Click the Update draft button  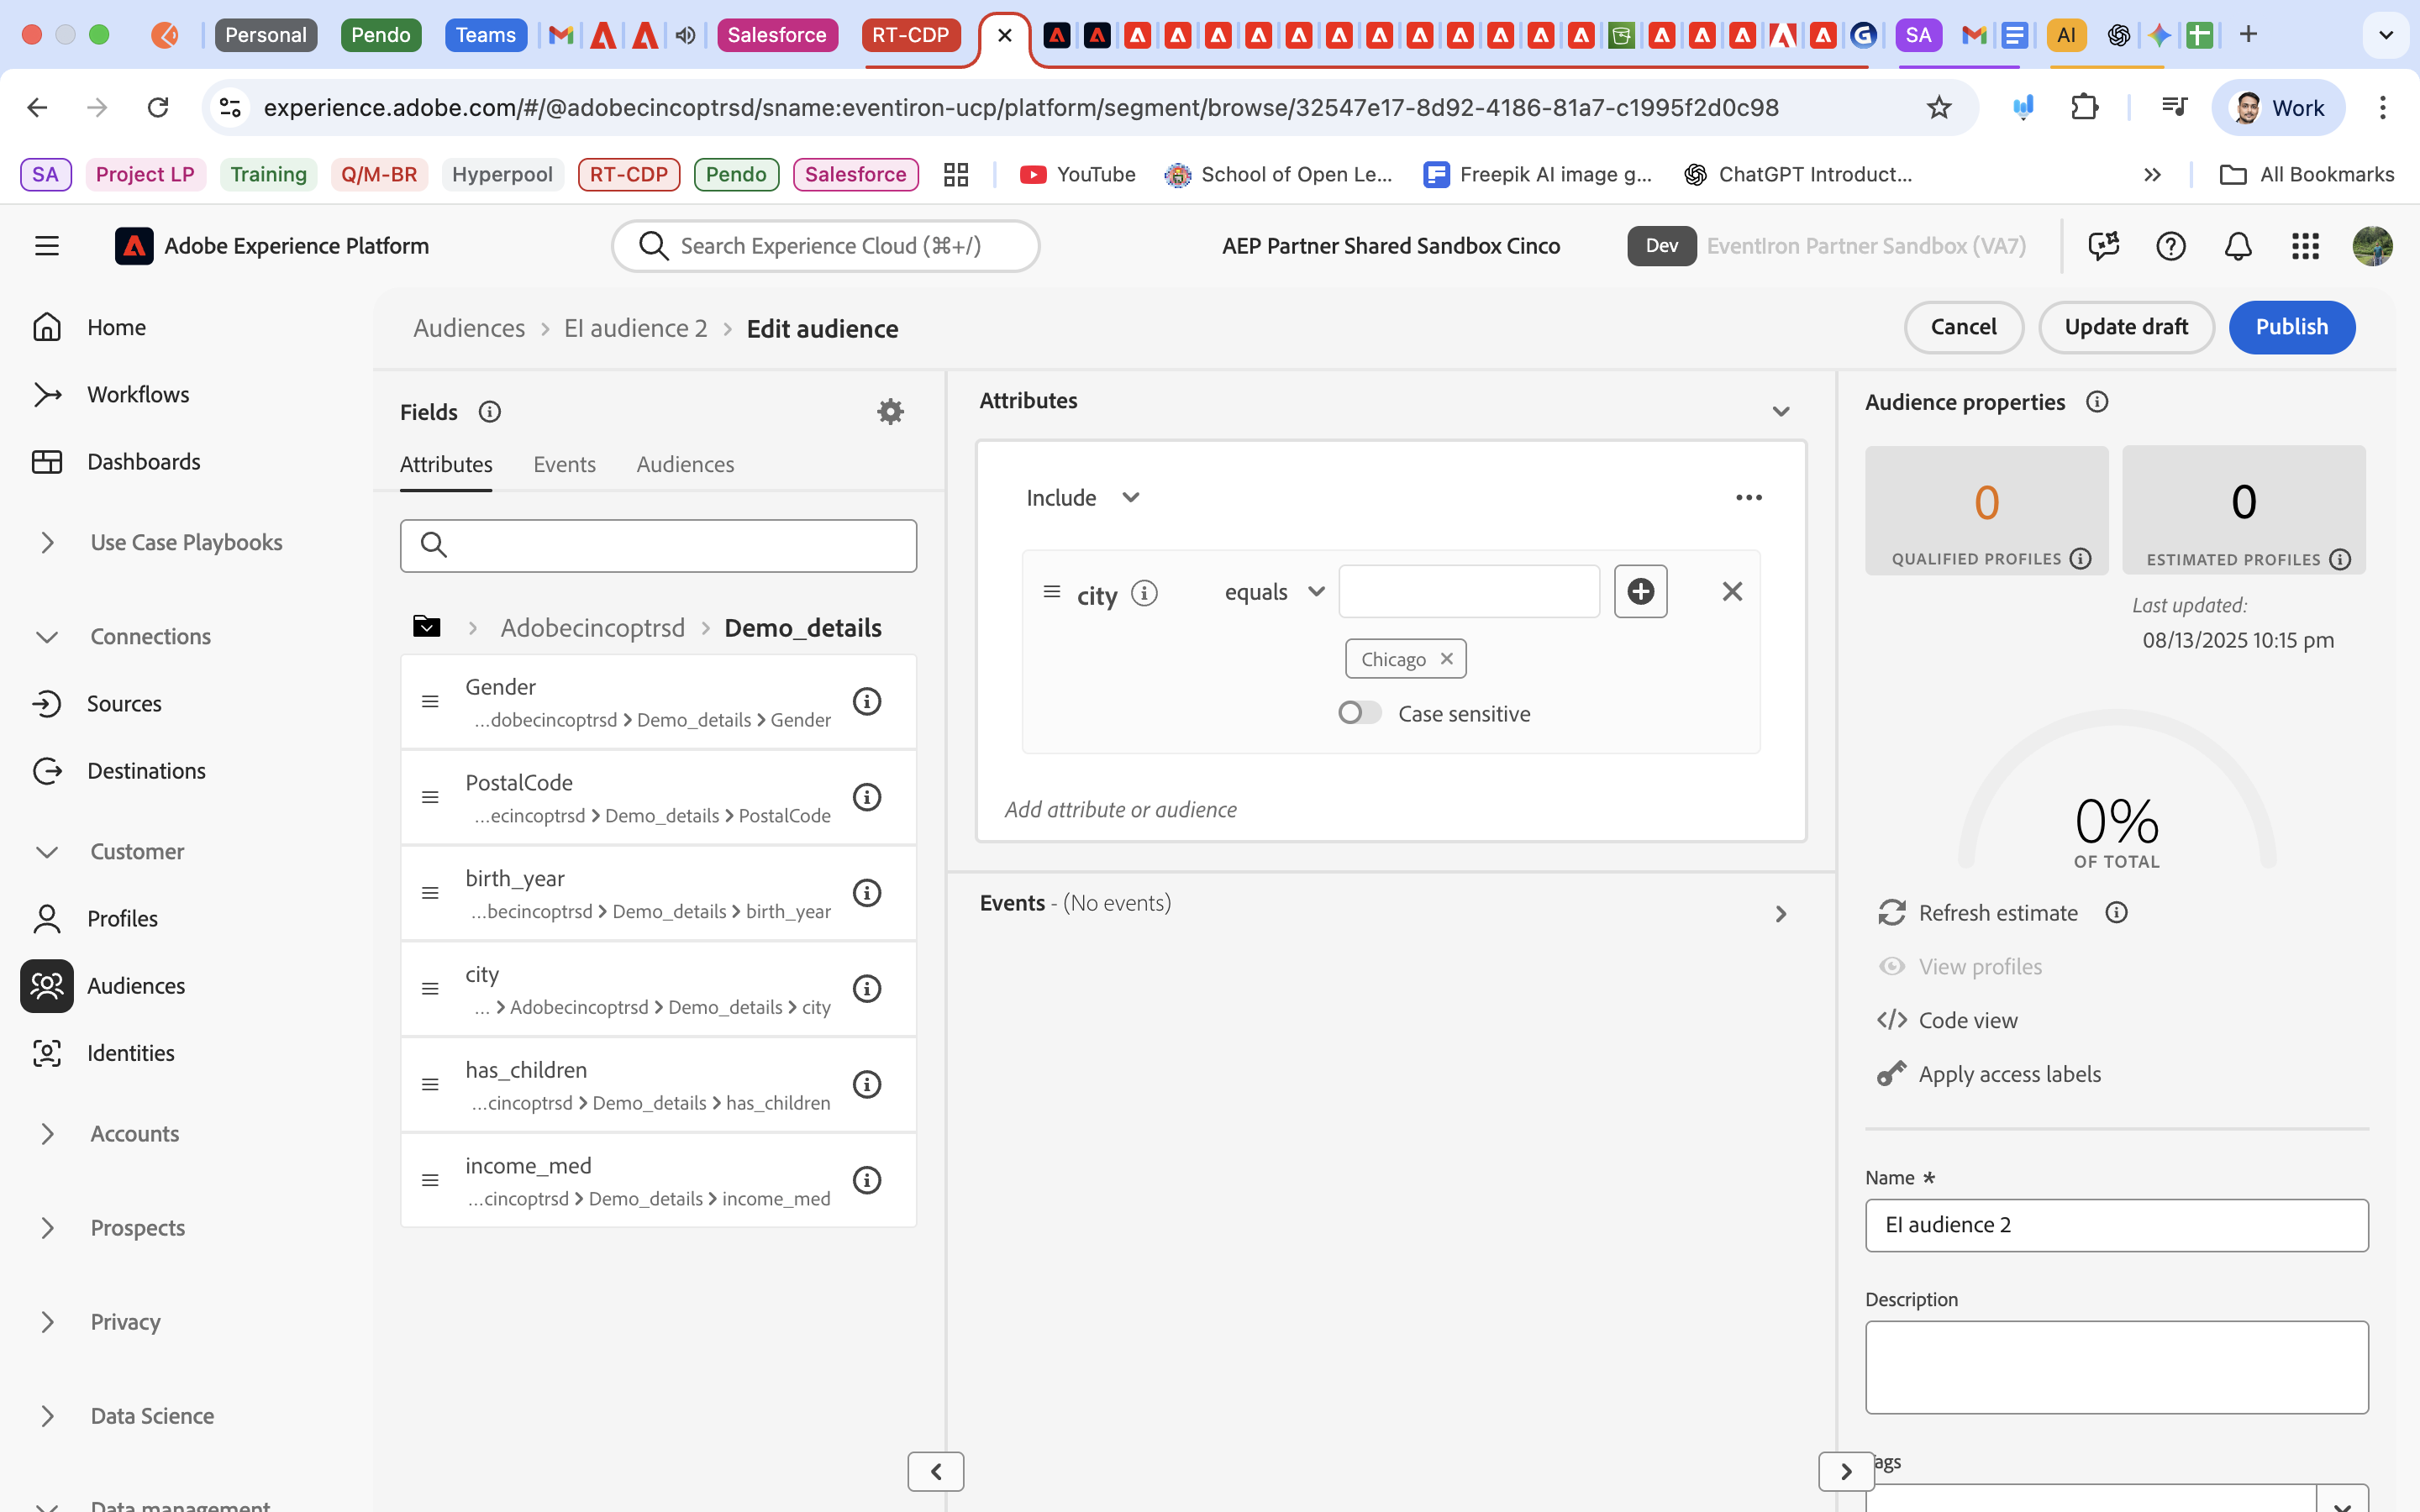pyautogui.click(x=2126, y=327)
